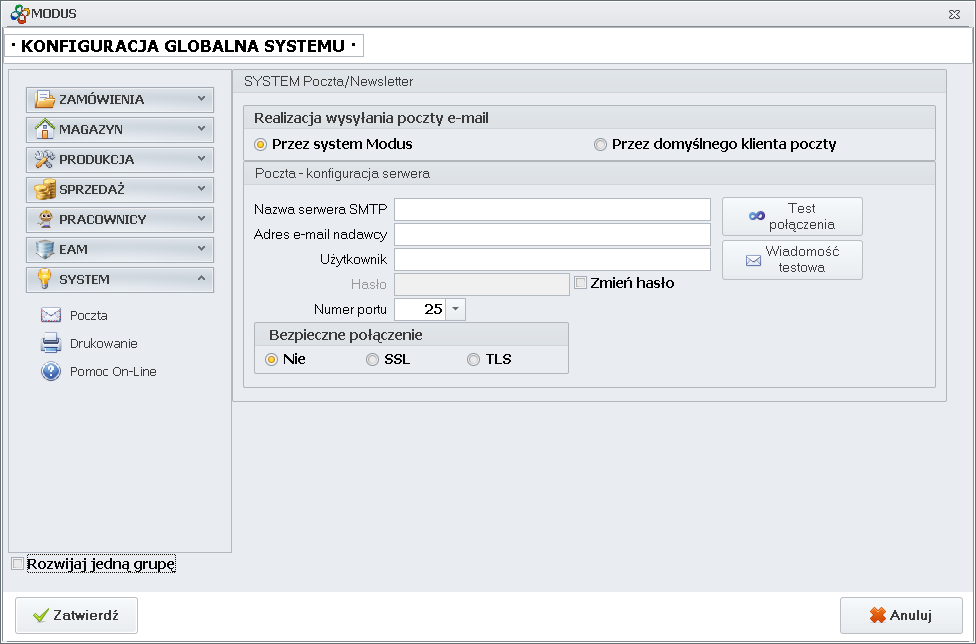The image size is (976, 644).
Task: Confirm with the Zatwierdź button
Action: tap(77, 615)
